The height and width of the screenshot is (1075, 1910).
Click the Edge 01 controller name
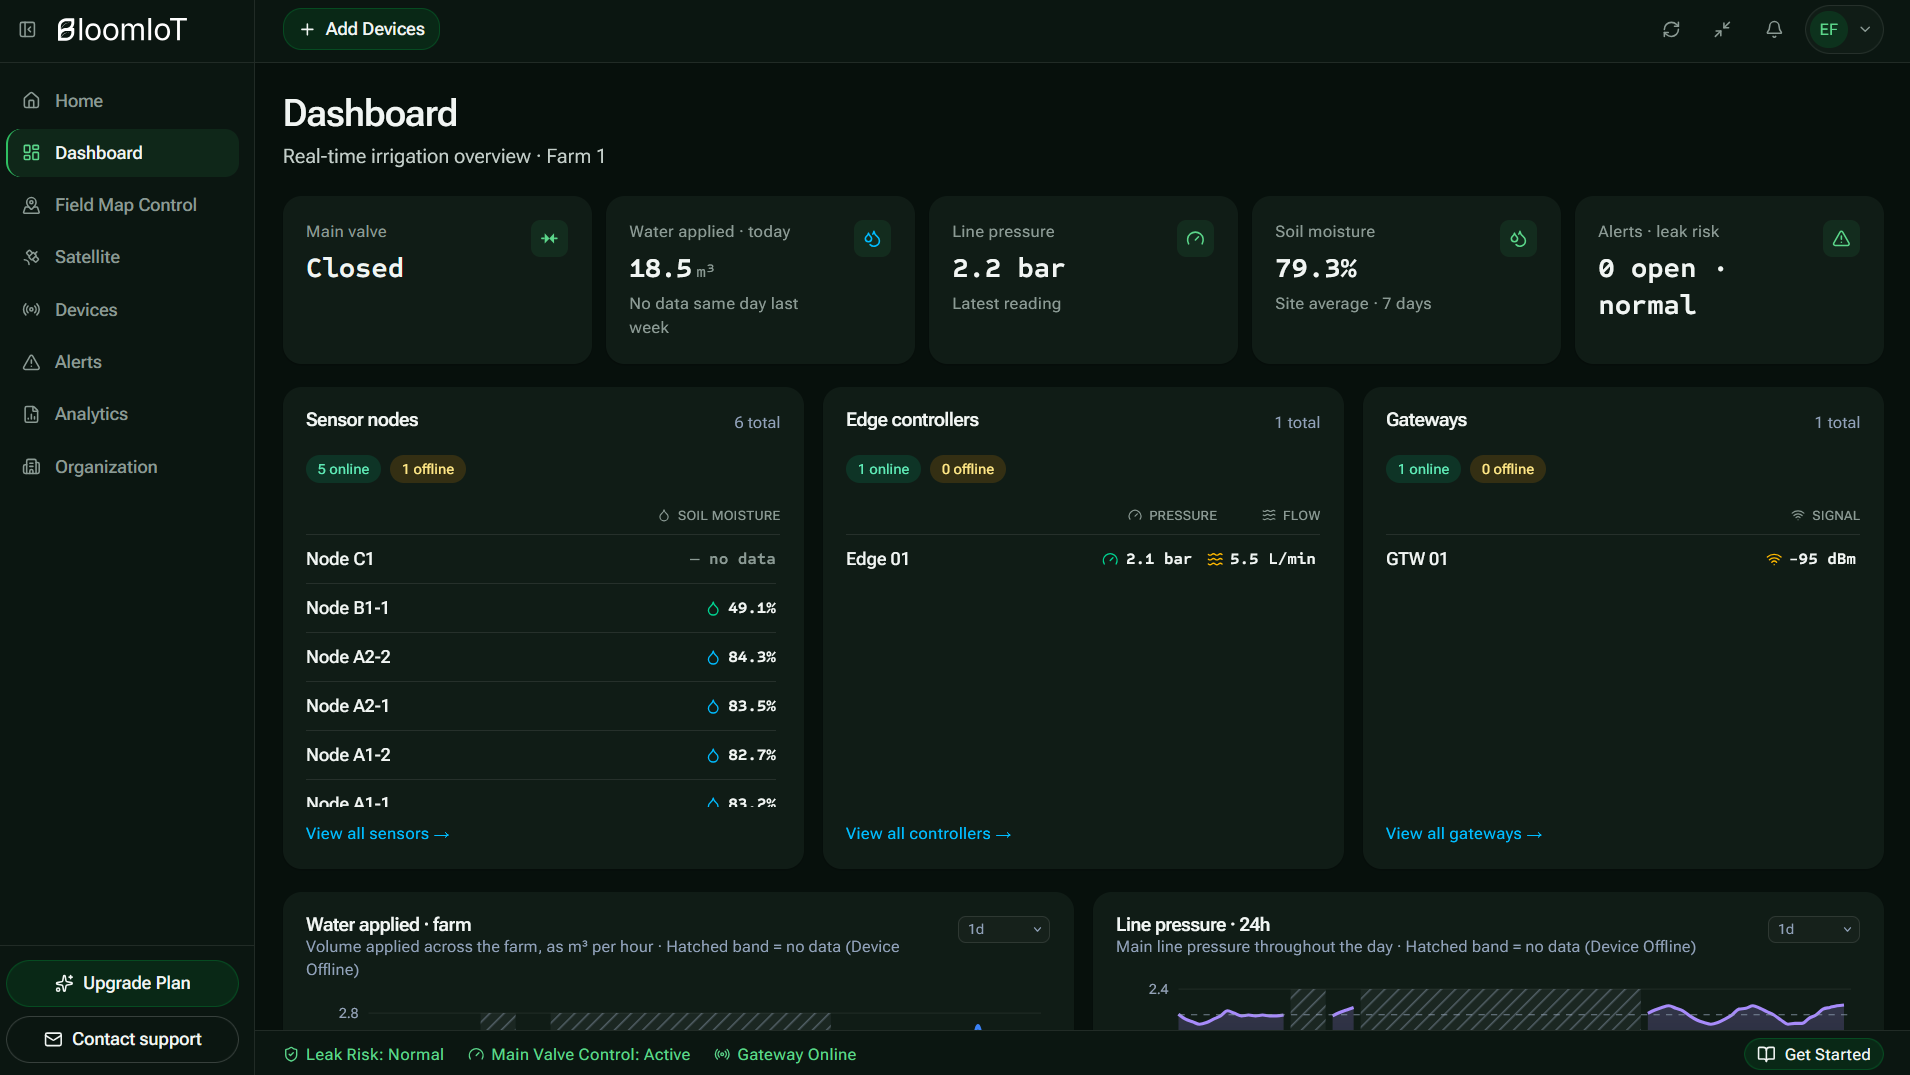tap(878, 559)
